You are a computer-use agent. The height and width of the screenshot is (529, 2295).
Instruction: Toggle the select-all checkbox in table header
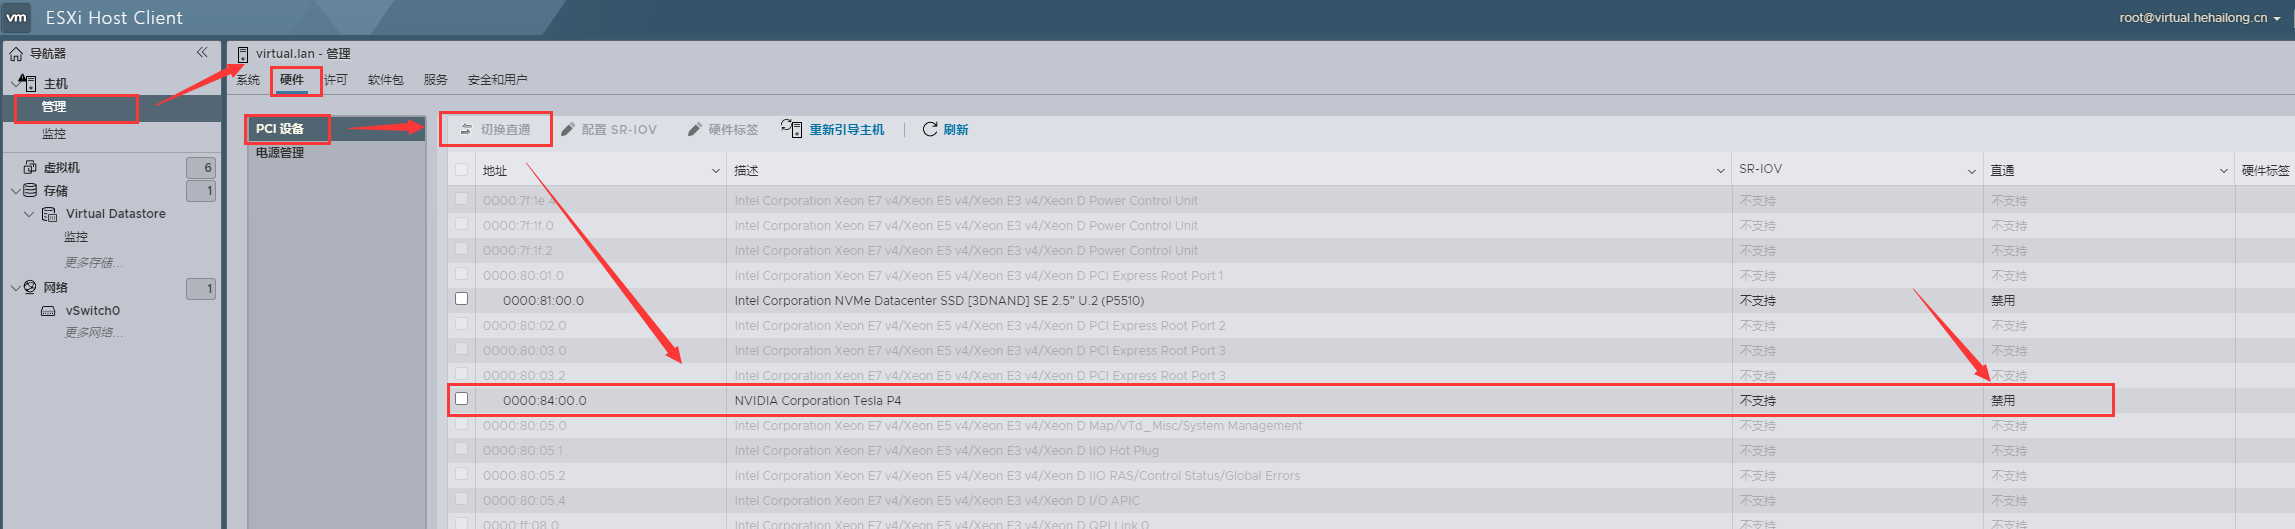click(x=462, y=170)
